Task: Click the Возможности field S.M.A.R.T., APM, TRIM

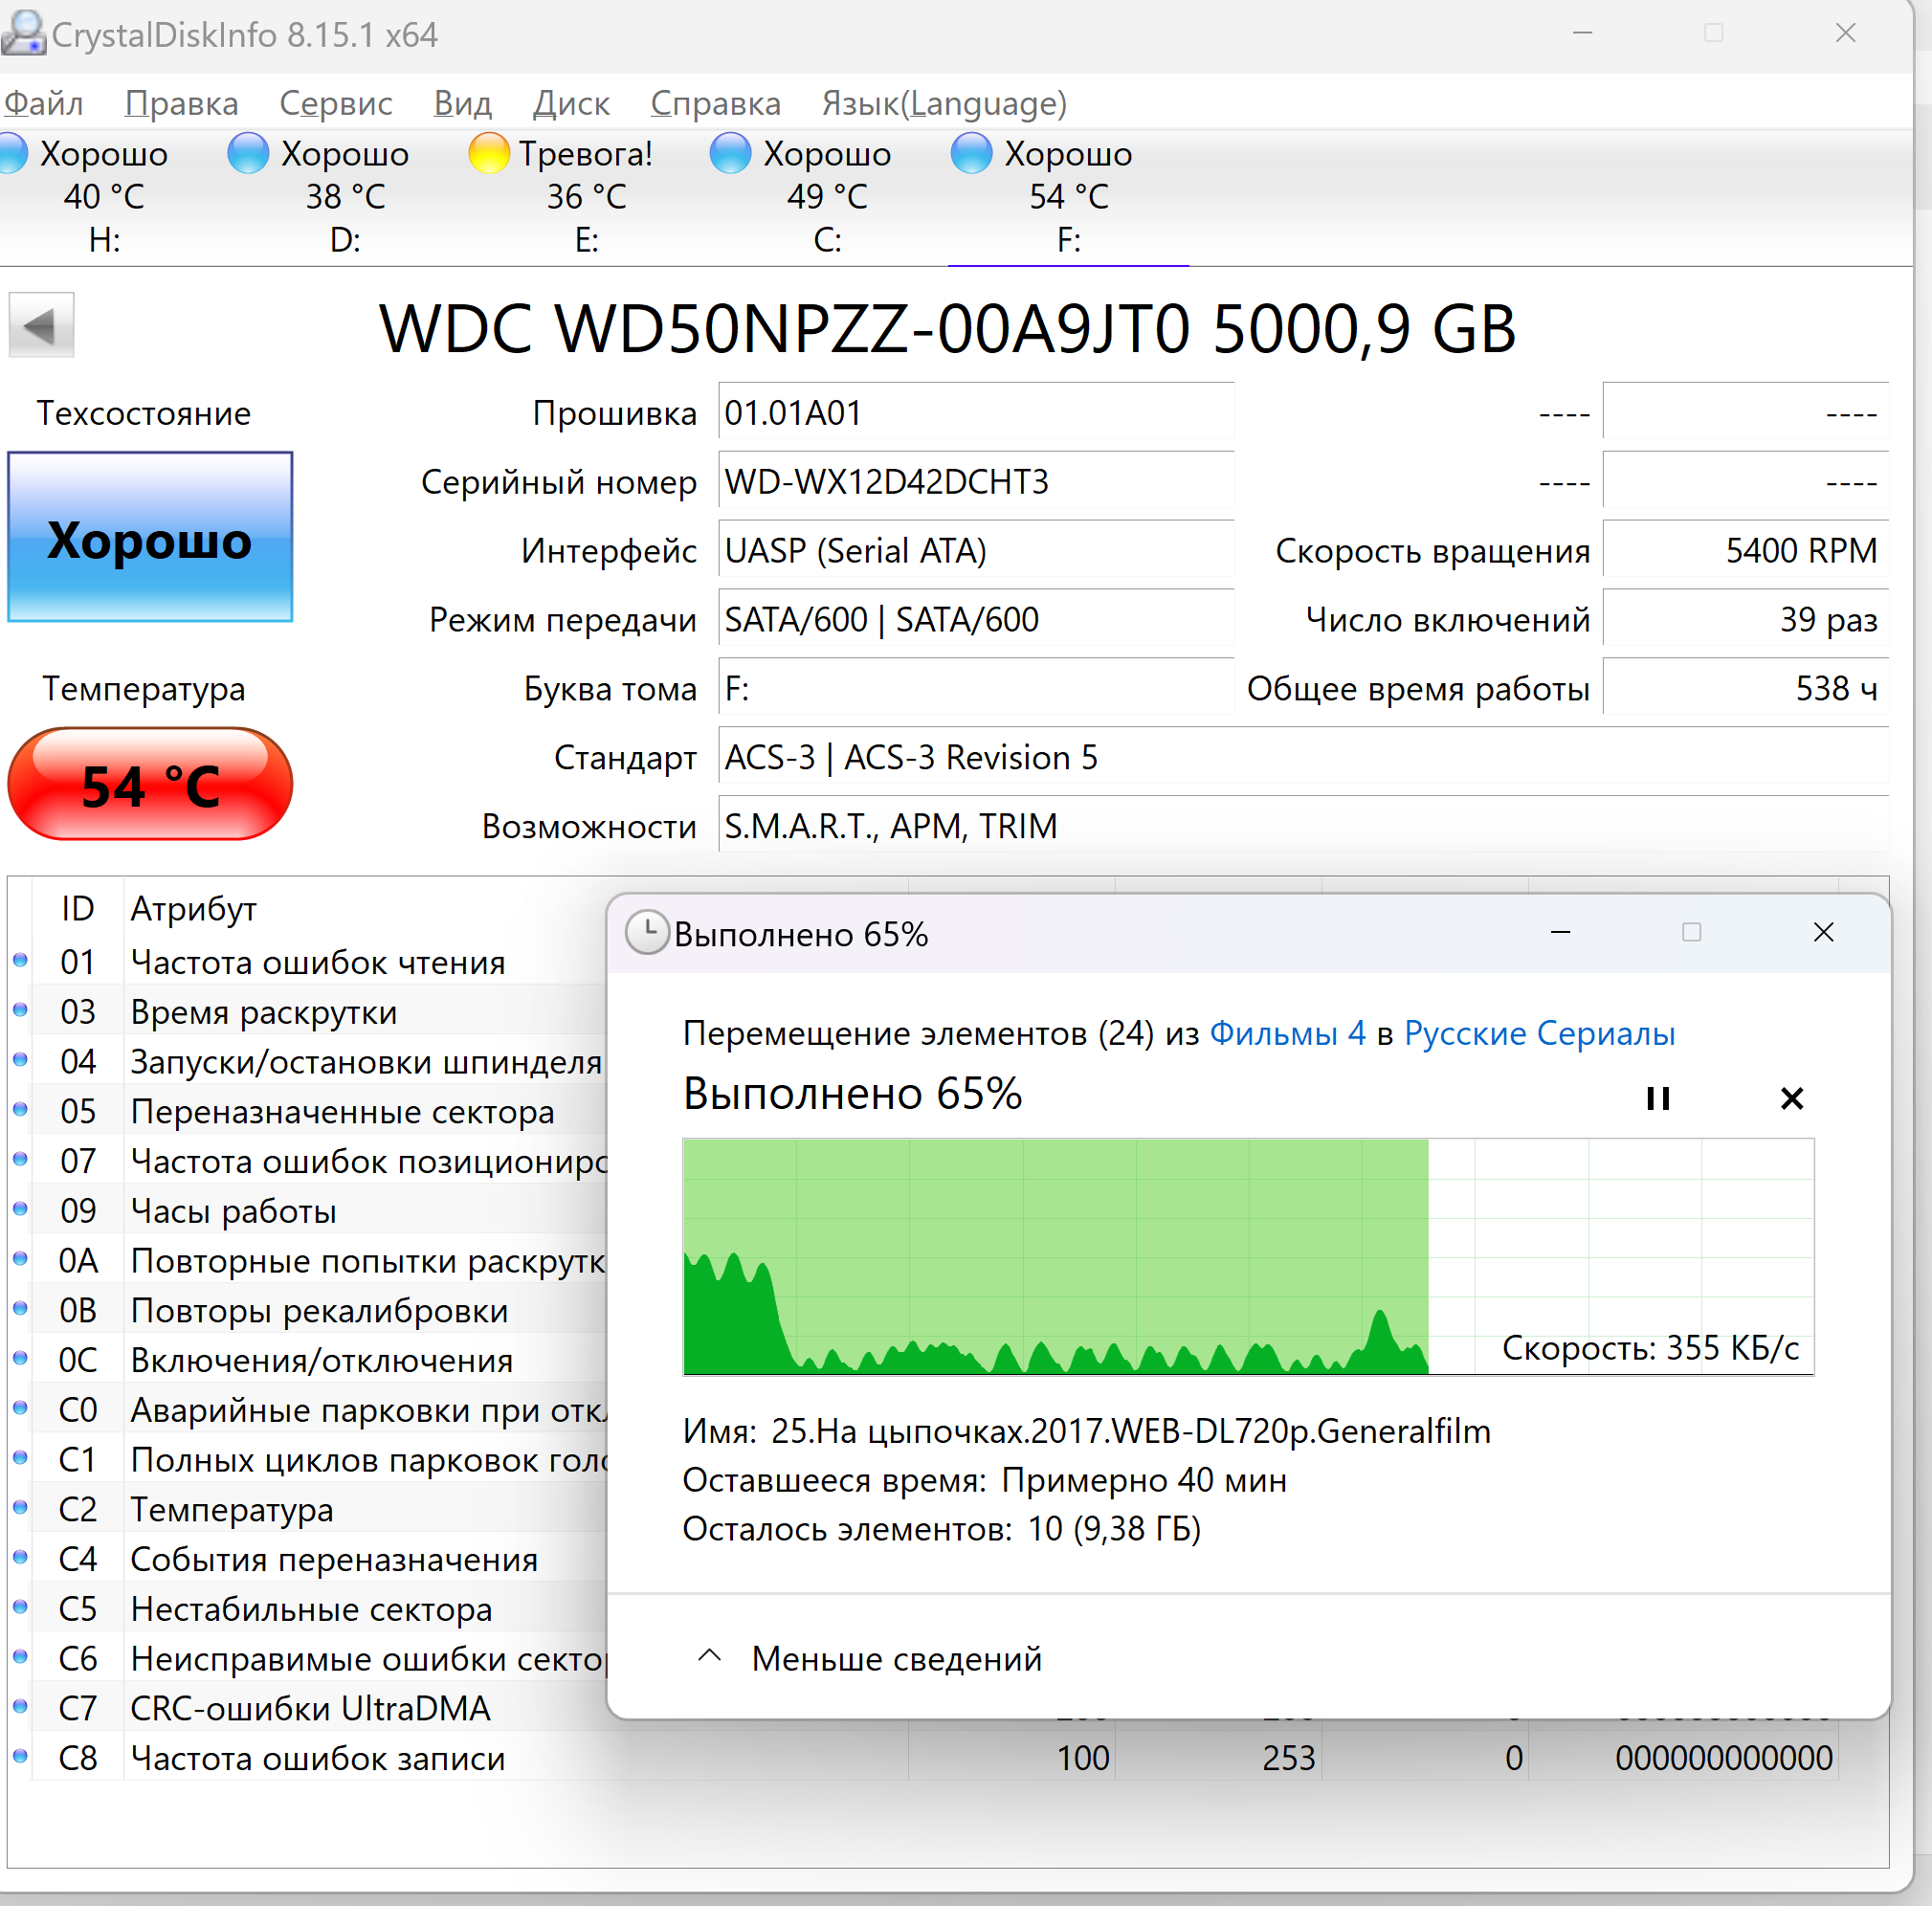Action: (1303, 826)
